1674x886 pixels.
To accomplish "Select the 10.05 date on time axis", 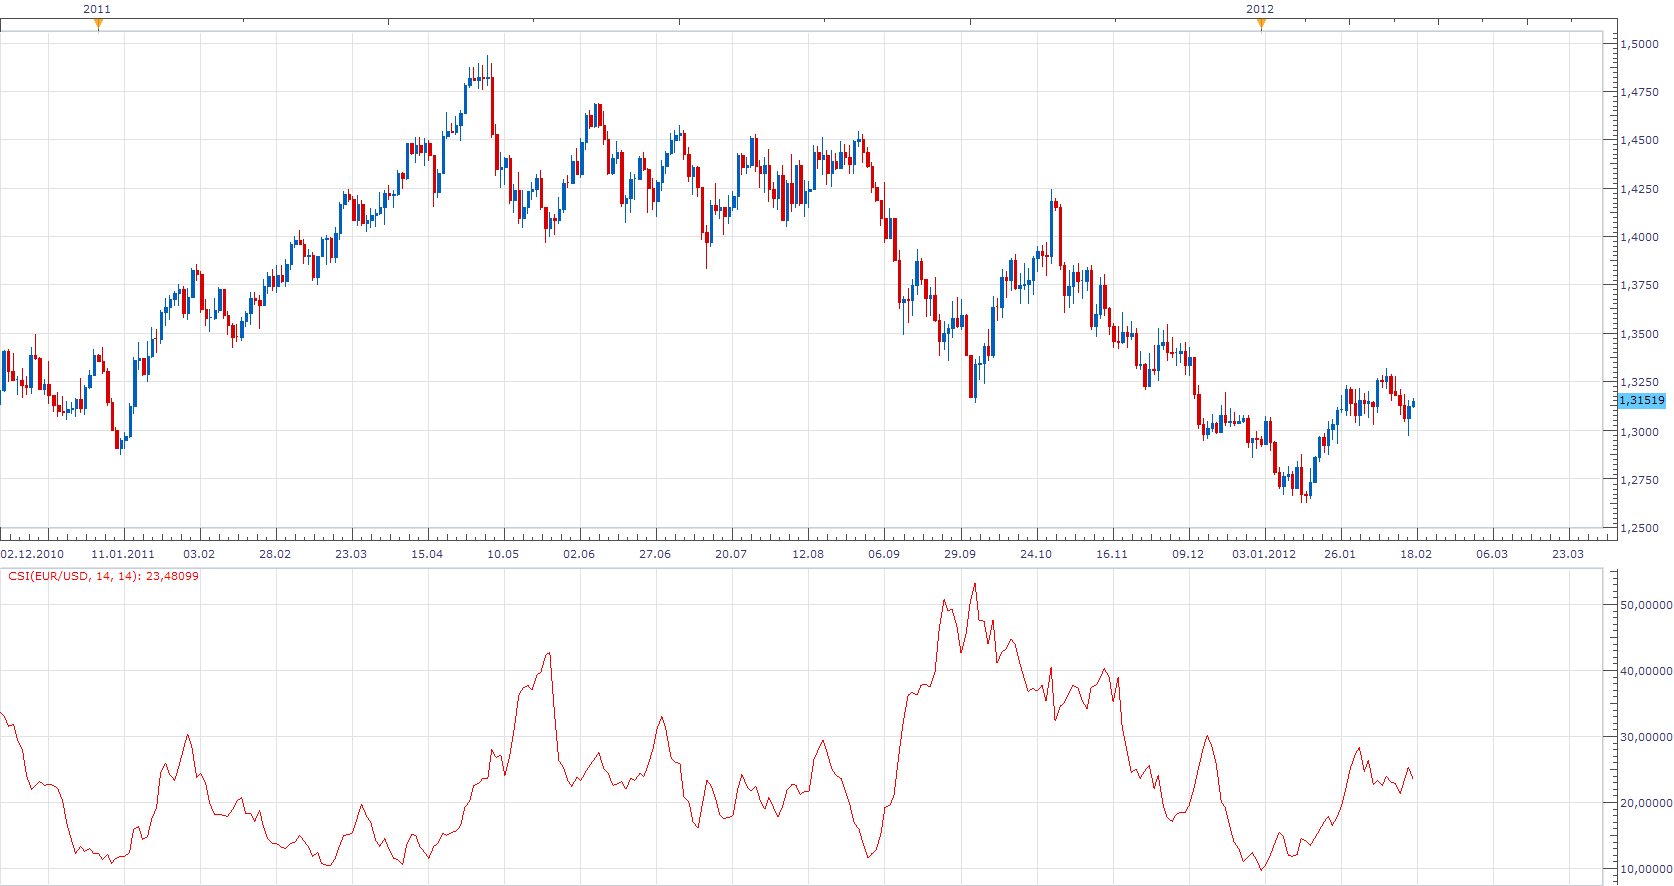I will pyautogui.click(x=503, y=554).
